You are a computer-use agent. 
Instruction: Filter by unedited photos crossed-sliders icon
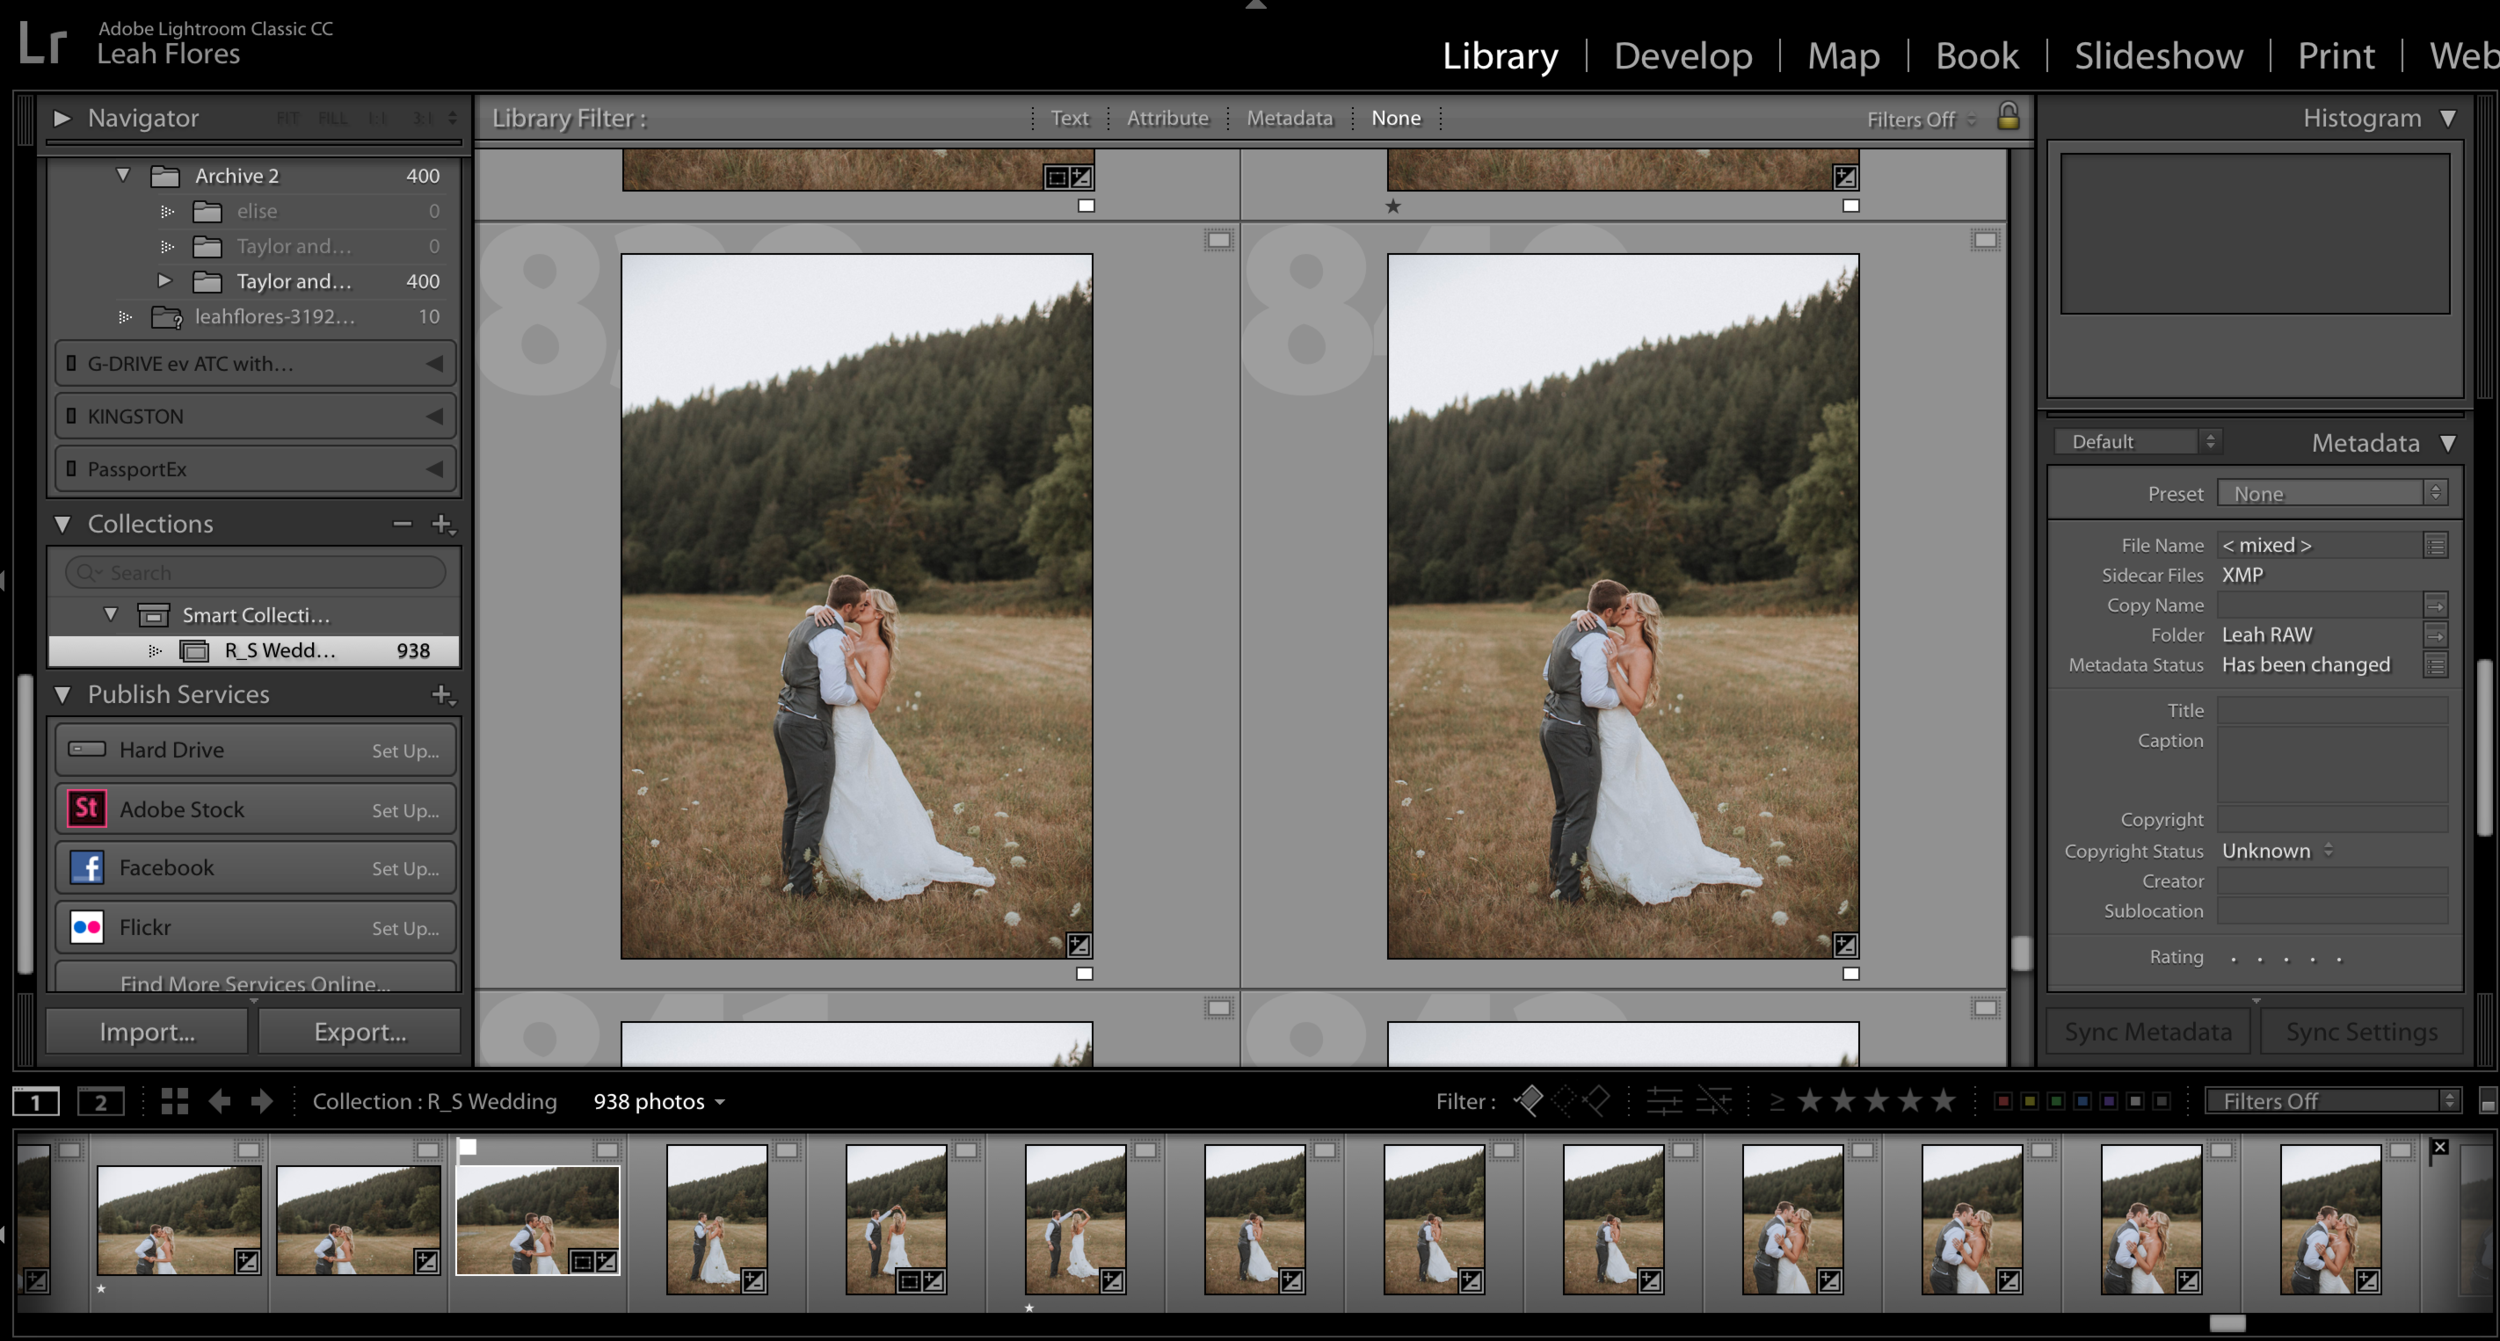click(x=1714, y=1101)
